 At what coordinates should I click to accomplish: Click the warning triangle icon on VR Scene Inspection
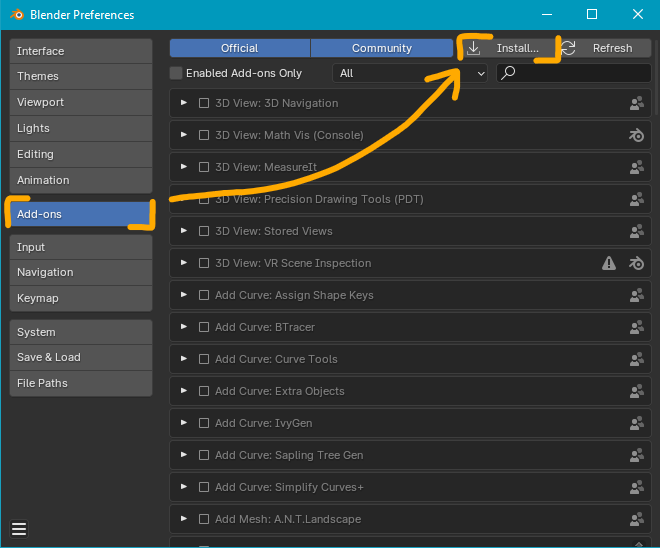pyautogui.click(x=609, y=263)
